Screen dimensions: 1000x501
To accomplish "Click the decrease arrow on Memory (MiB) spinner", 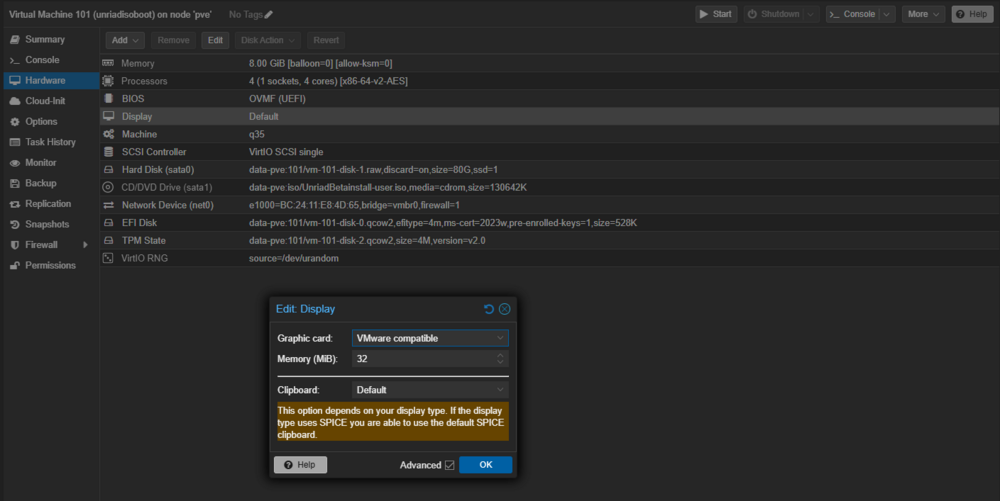I will pyautogui.click(x=500, y=362).
